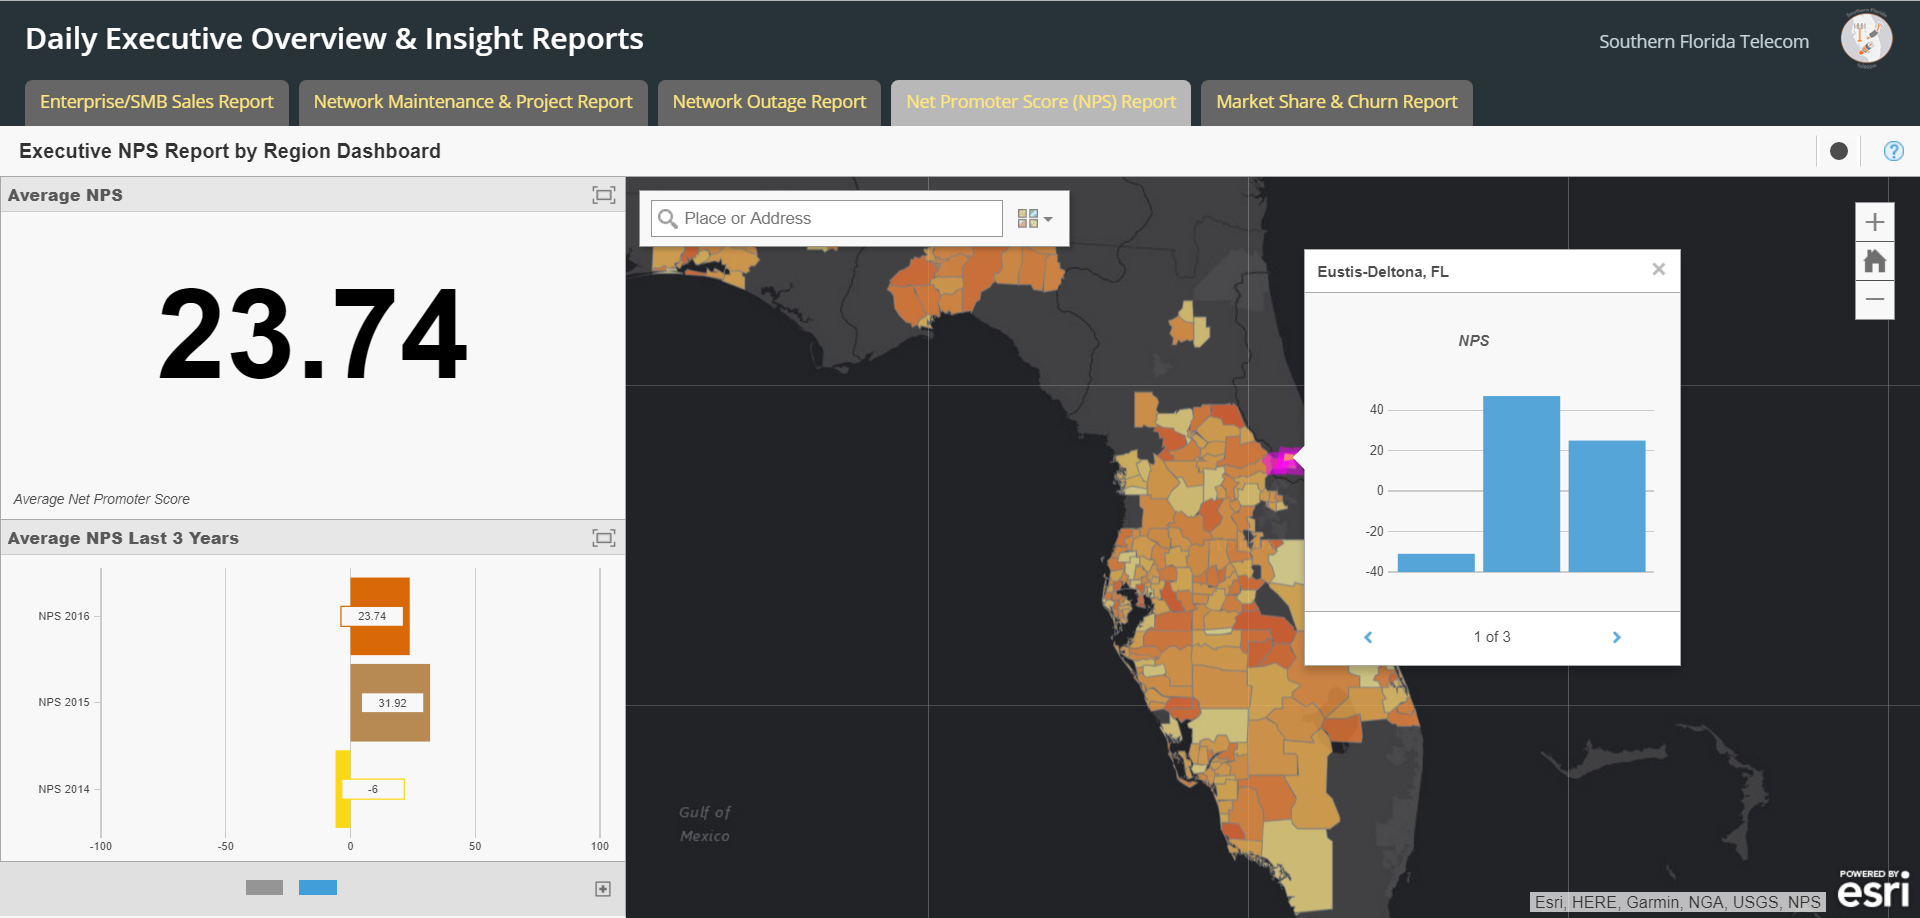The width and height of the screenshot is (1920, 918).
Task: Reset map to home extent
Action: 1874,262
